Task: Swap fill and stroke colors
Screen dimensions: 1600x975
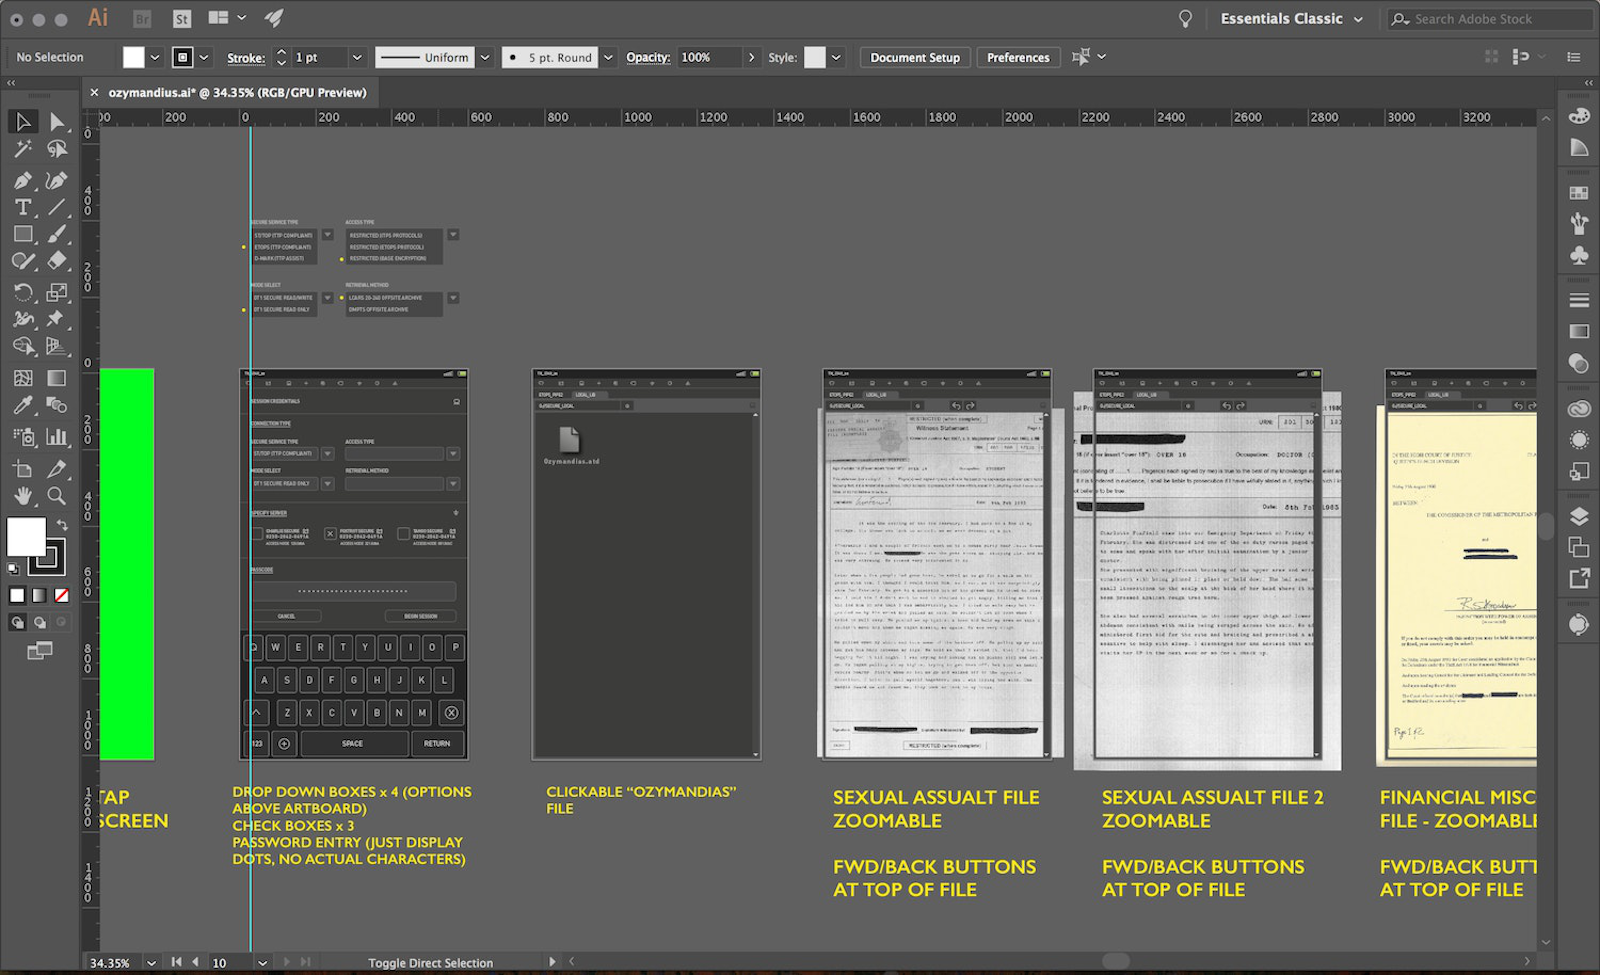Action: pos(62,525)
